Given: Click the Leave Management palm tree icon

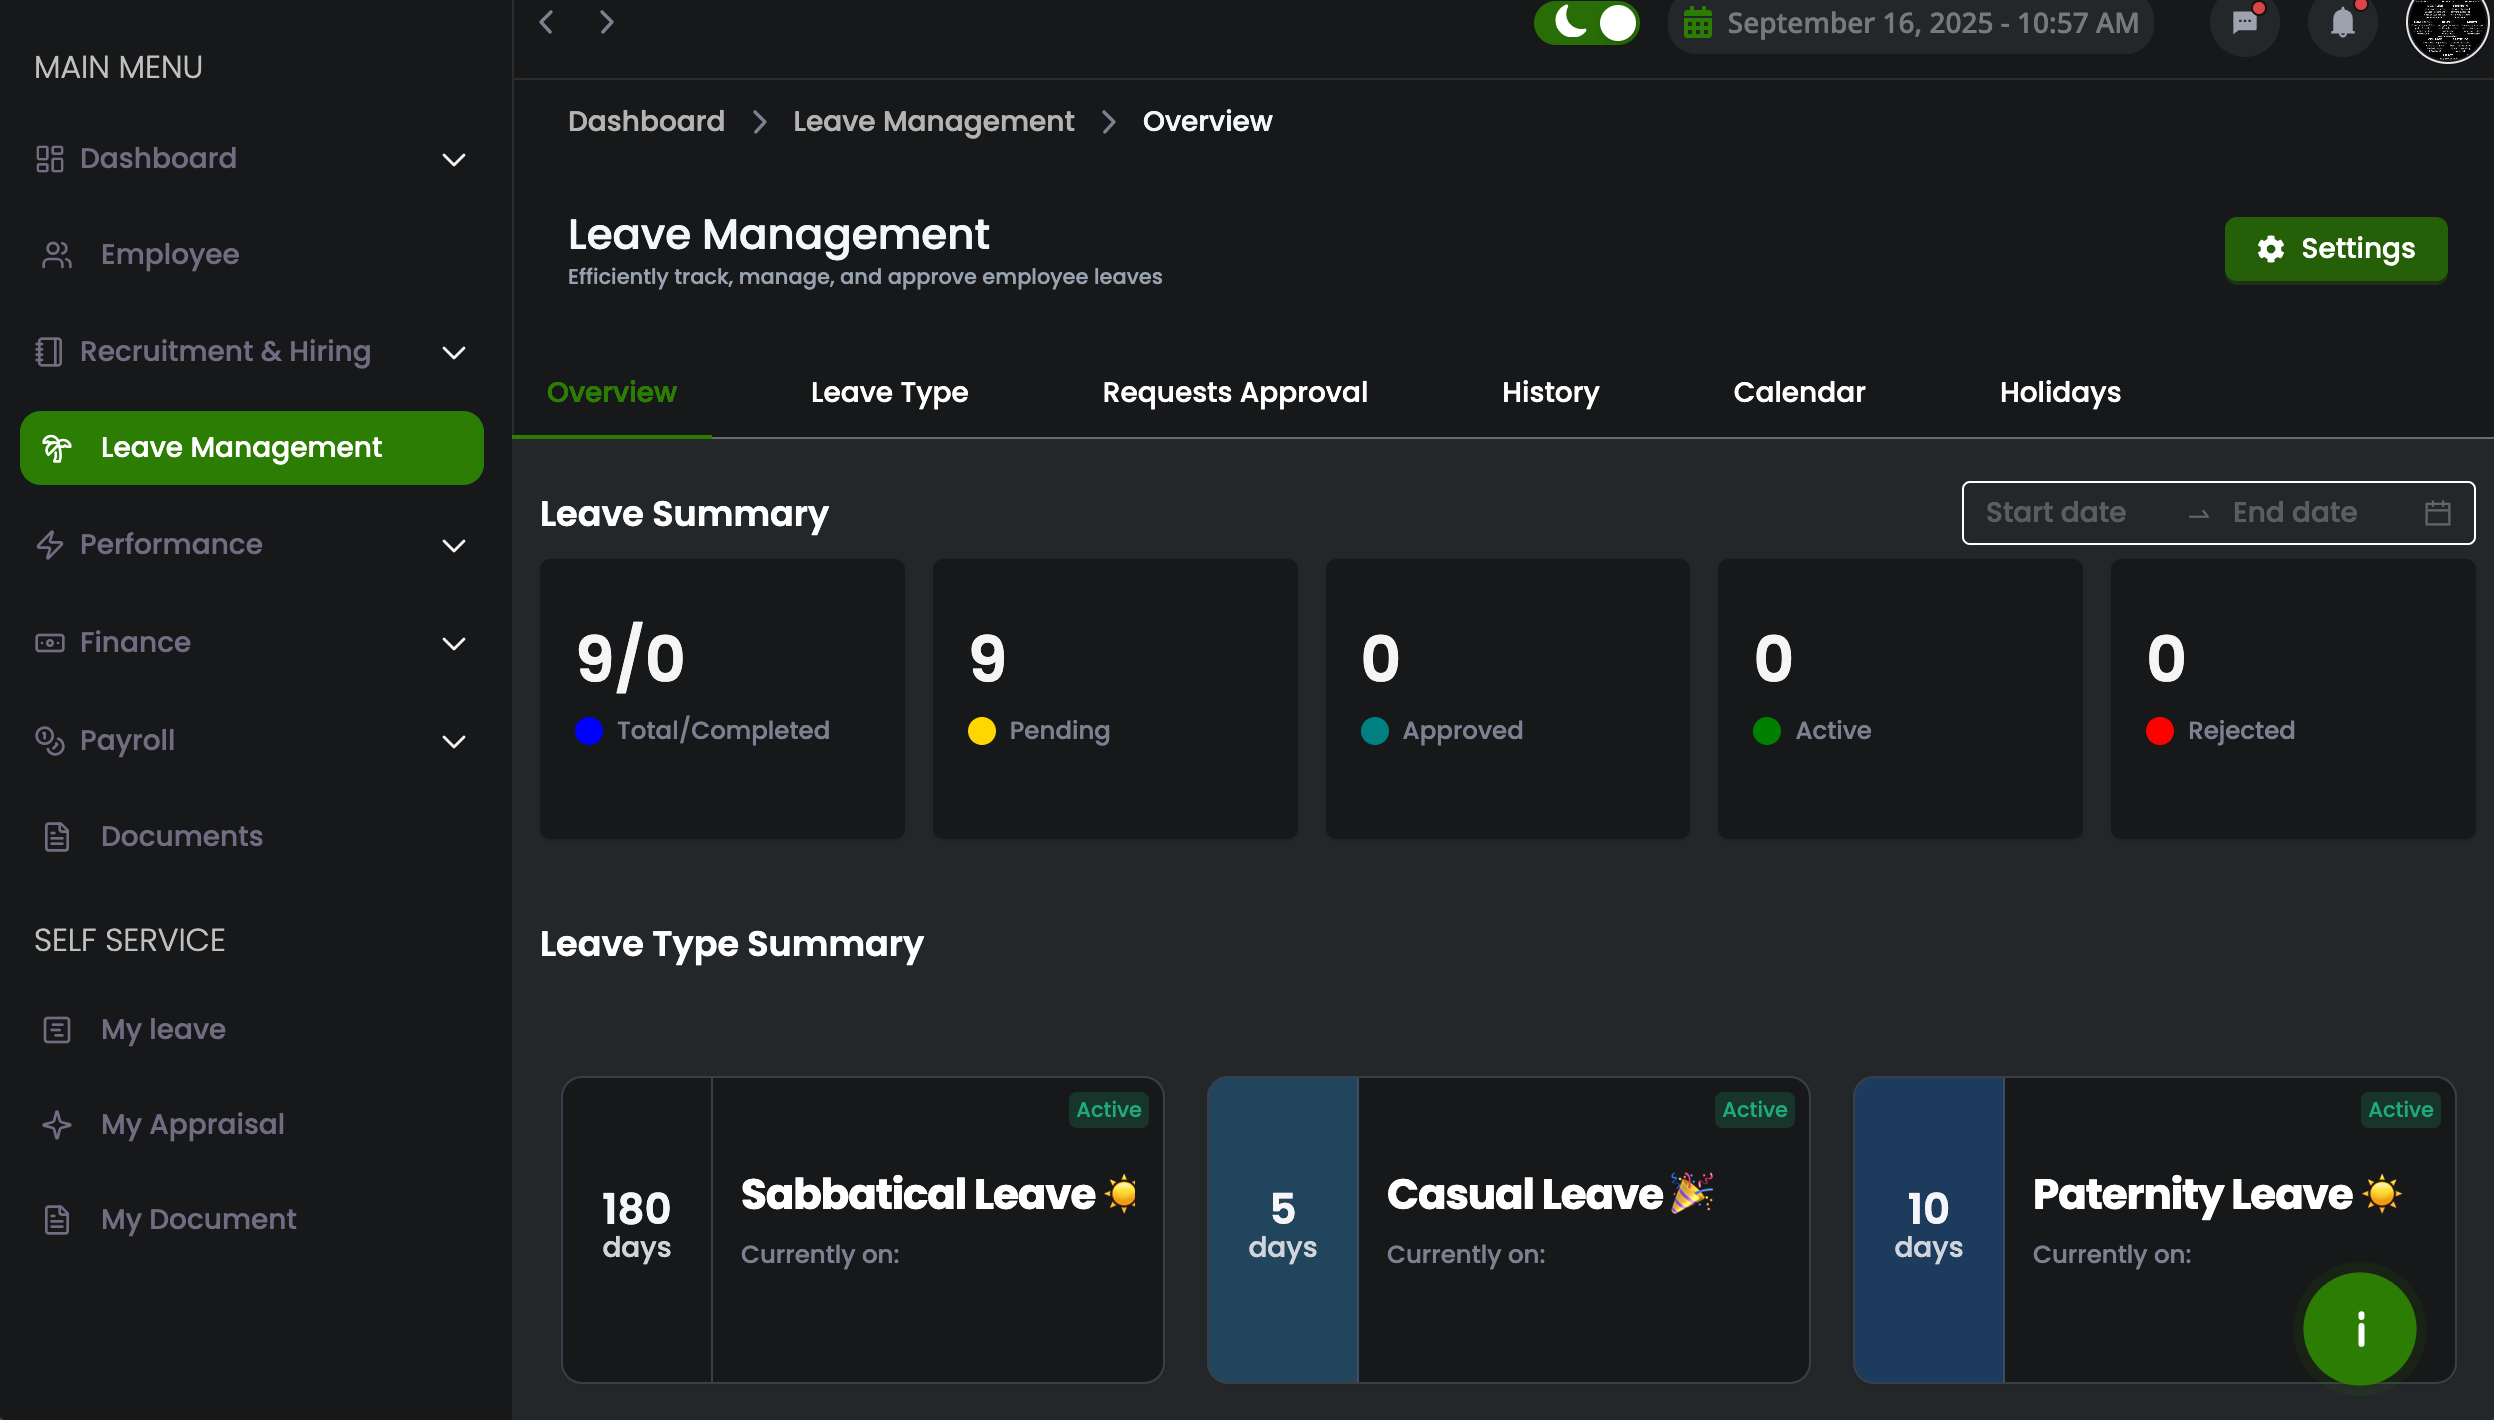Looking at the screenshot, I should coord(57,448).
